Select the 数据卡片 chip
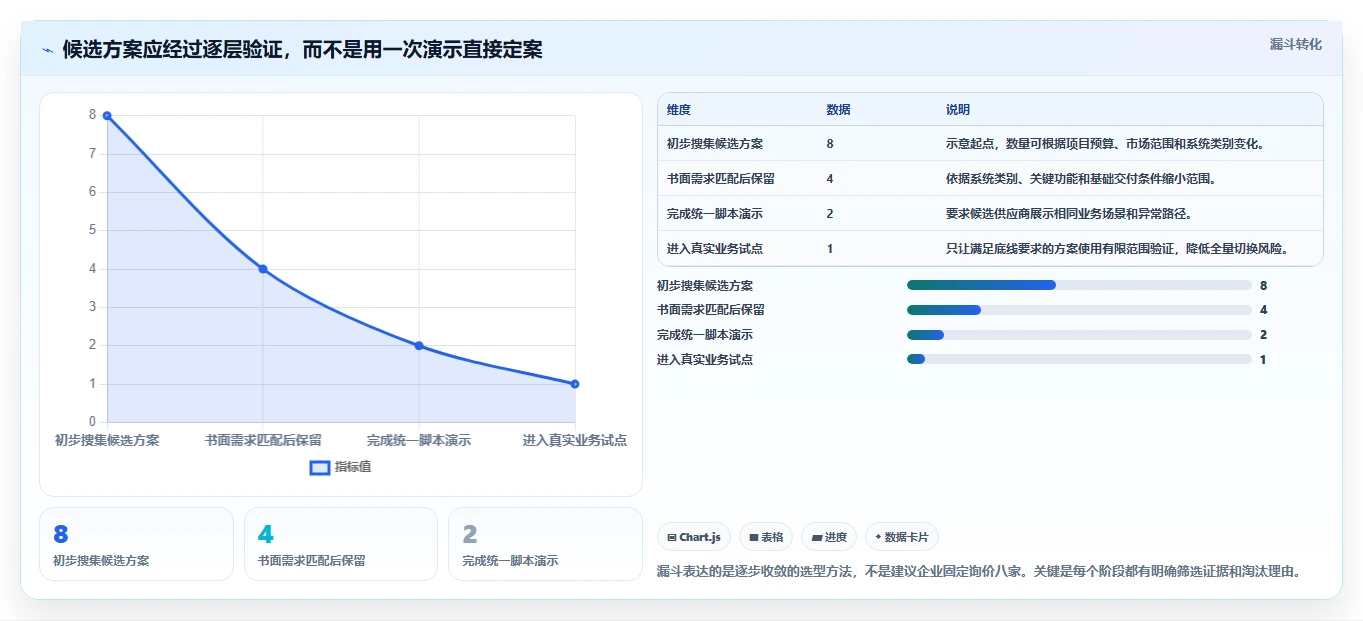 tap(902, 537)
